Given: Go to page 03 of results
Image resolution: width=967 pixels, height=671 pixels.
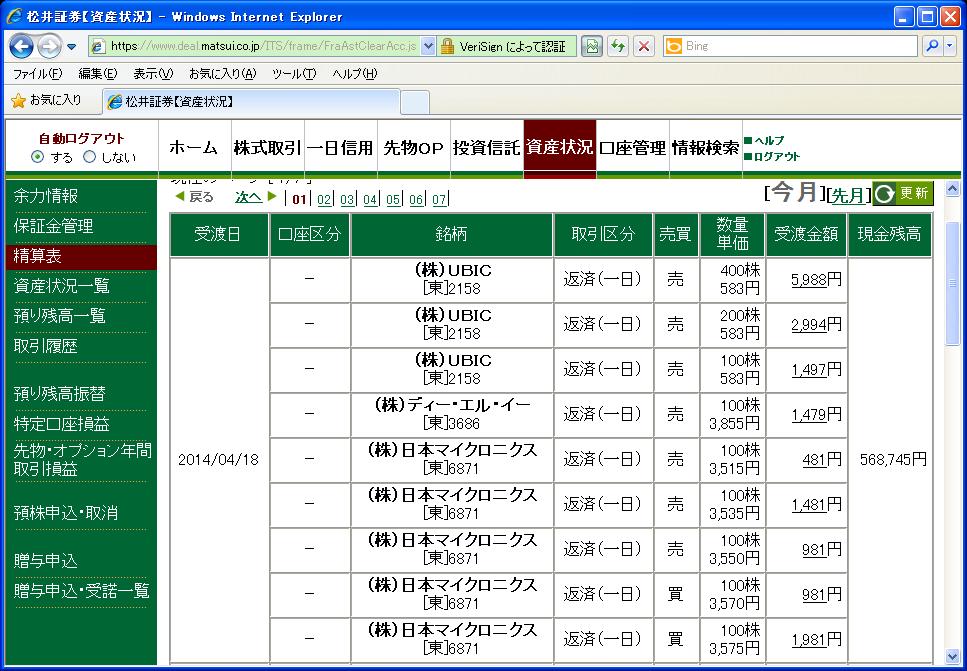Looking at the screenshot, I should point(347,199).
